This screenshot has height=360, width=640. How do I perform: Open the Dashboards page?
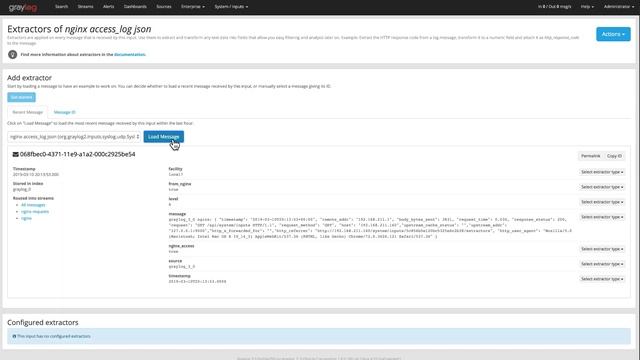tap(135, 7)
